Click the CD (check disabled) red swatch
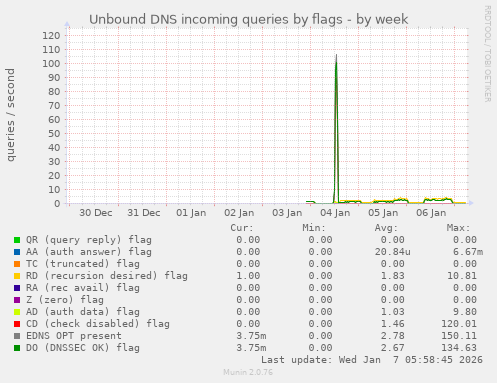The height and width of the screenshot is (383, 497). click(x=17, y=324)
